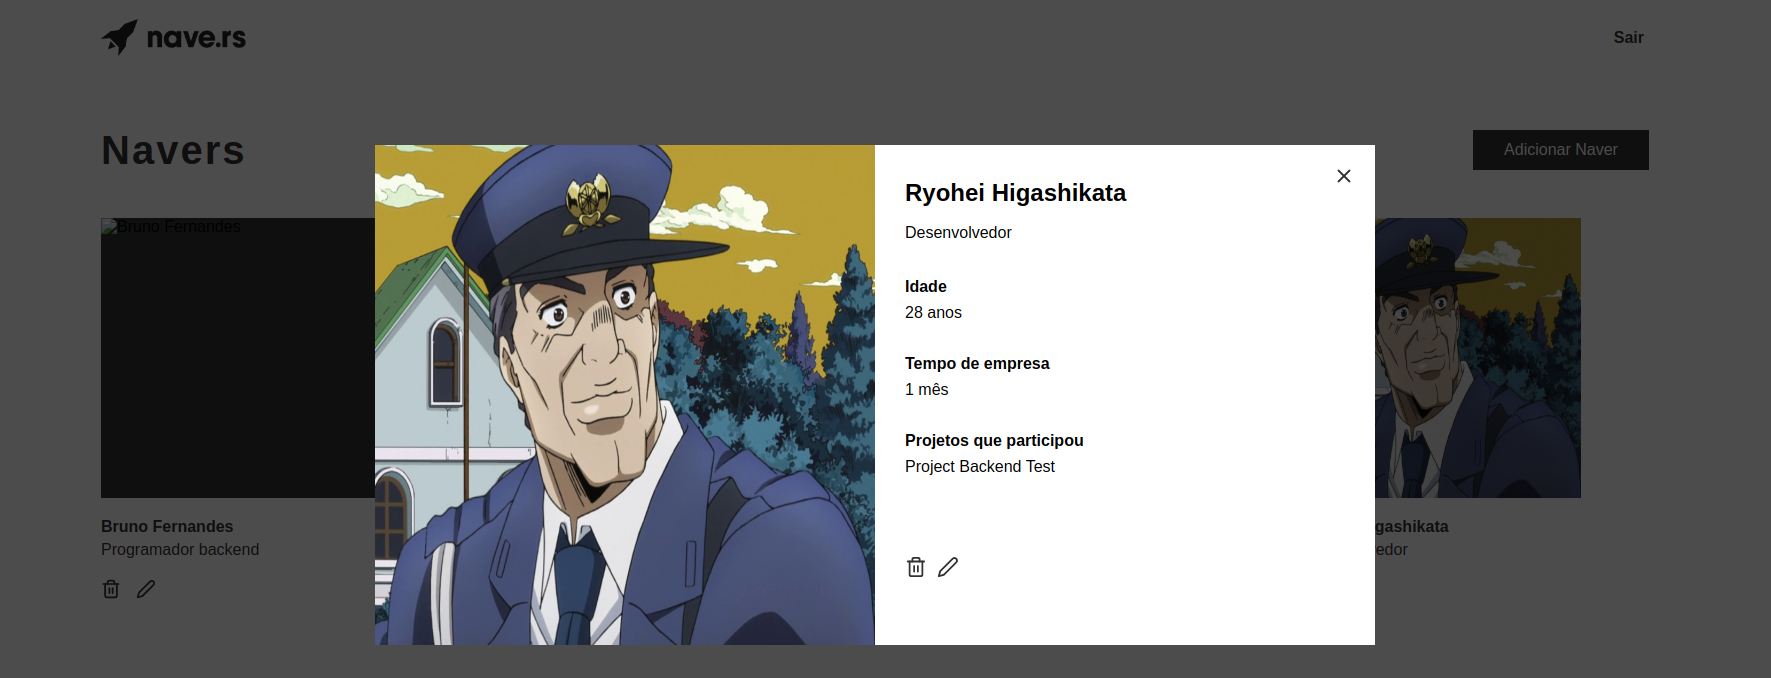Screen dimensions: 1771x678
Task: Click the nave.rs rocket logo
Action: [x=174, y=38]
